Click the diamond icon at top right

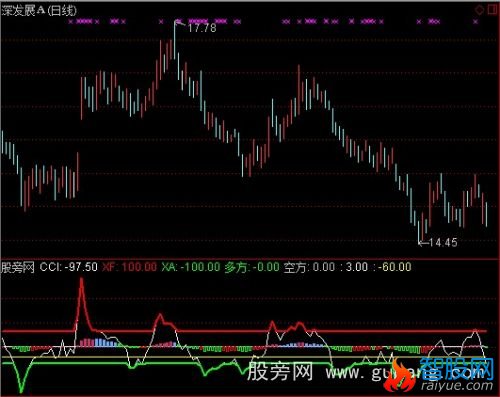(x=480, y=10)
